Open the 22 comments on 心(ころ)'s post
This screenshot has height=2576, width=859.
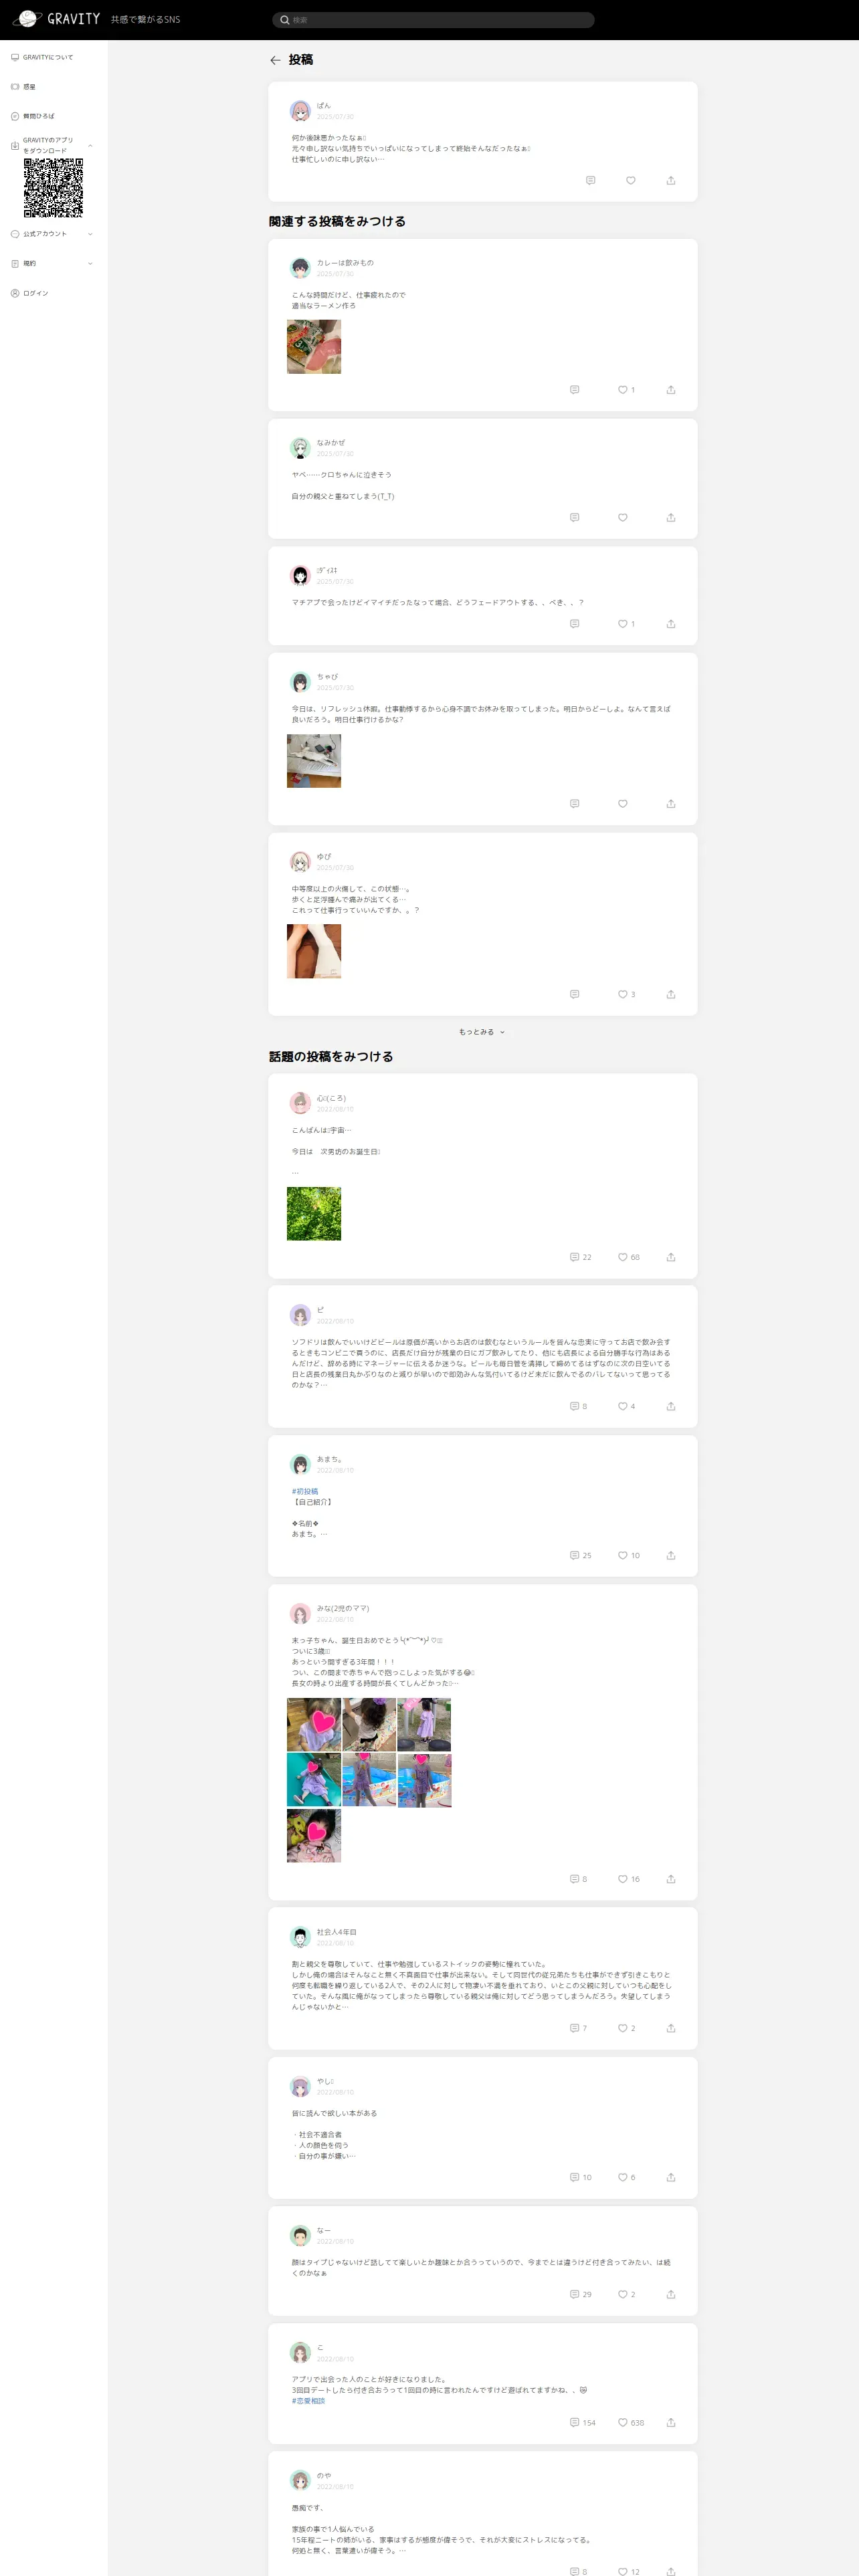click(580, 1258)
